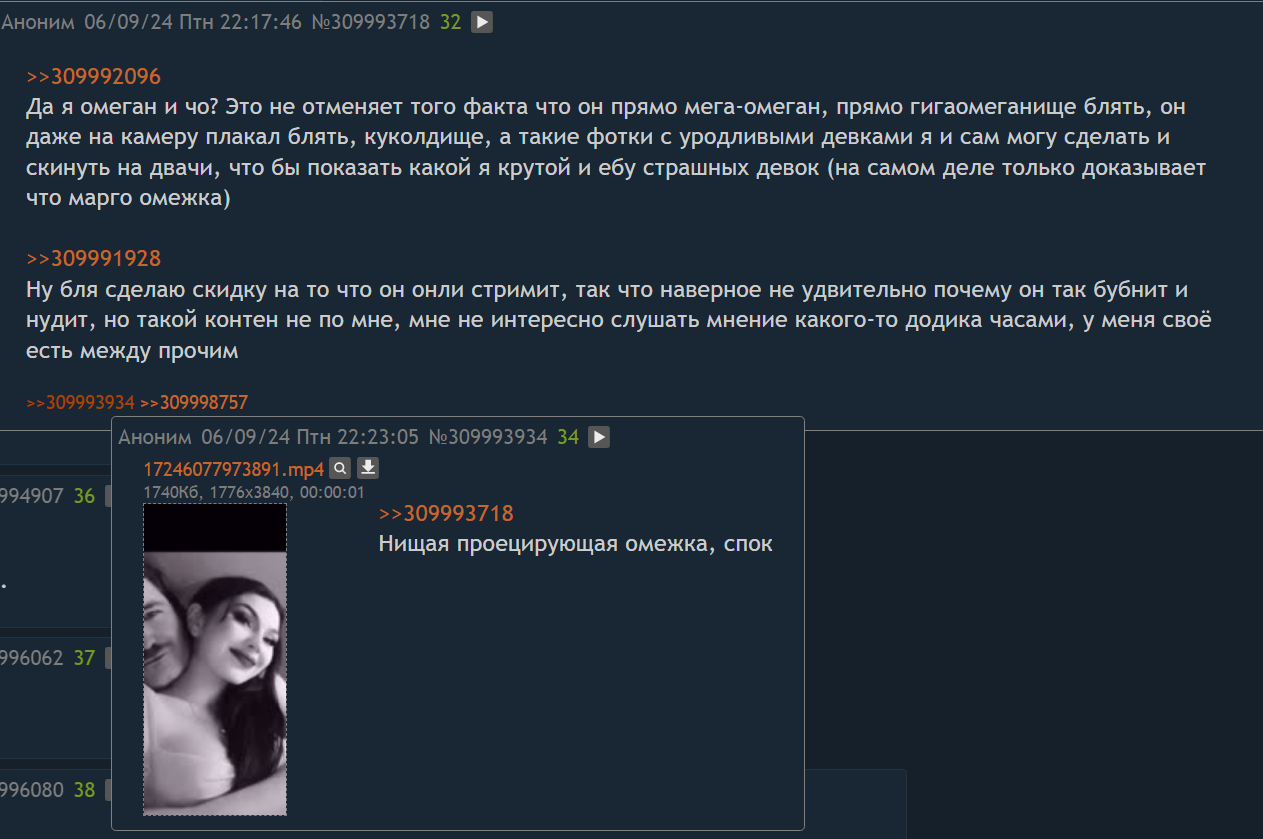The image size is (1263, 839).
Task: Click magnifier search icon next to mp4 filename
Action: click(340, 468)
